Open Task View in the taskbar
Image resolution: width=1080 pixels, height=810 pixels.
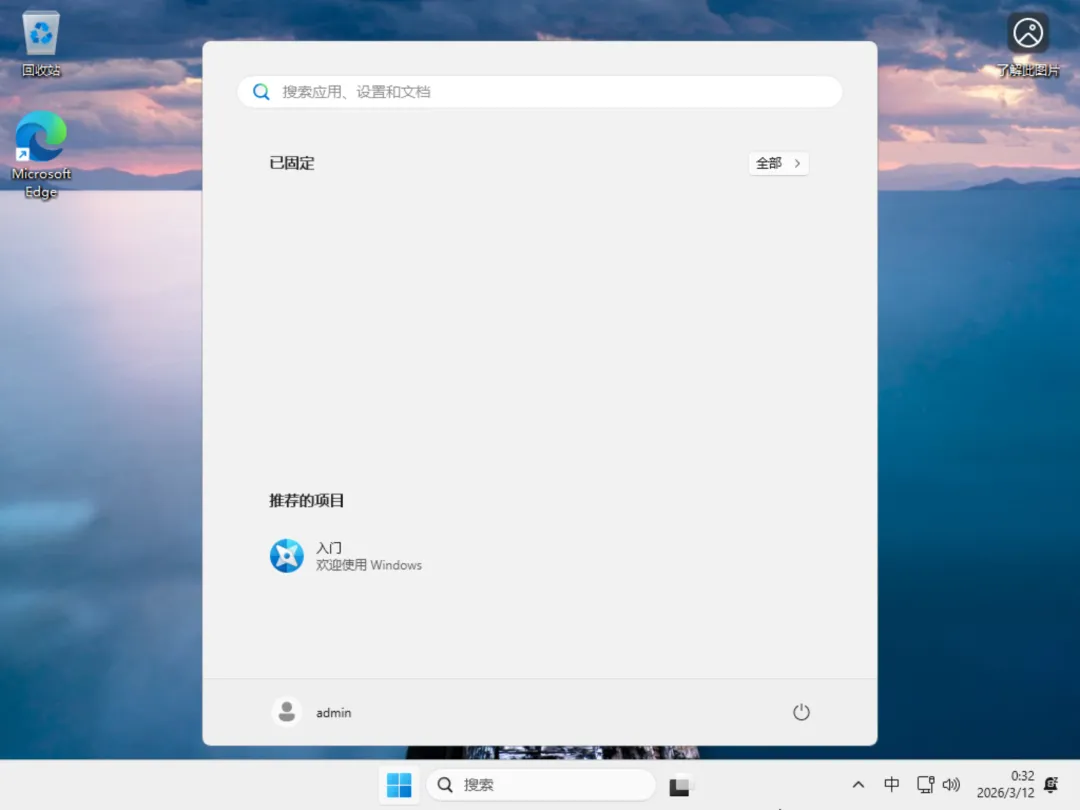pos(679,785)
